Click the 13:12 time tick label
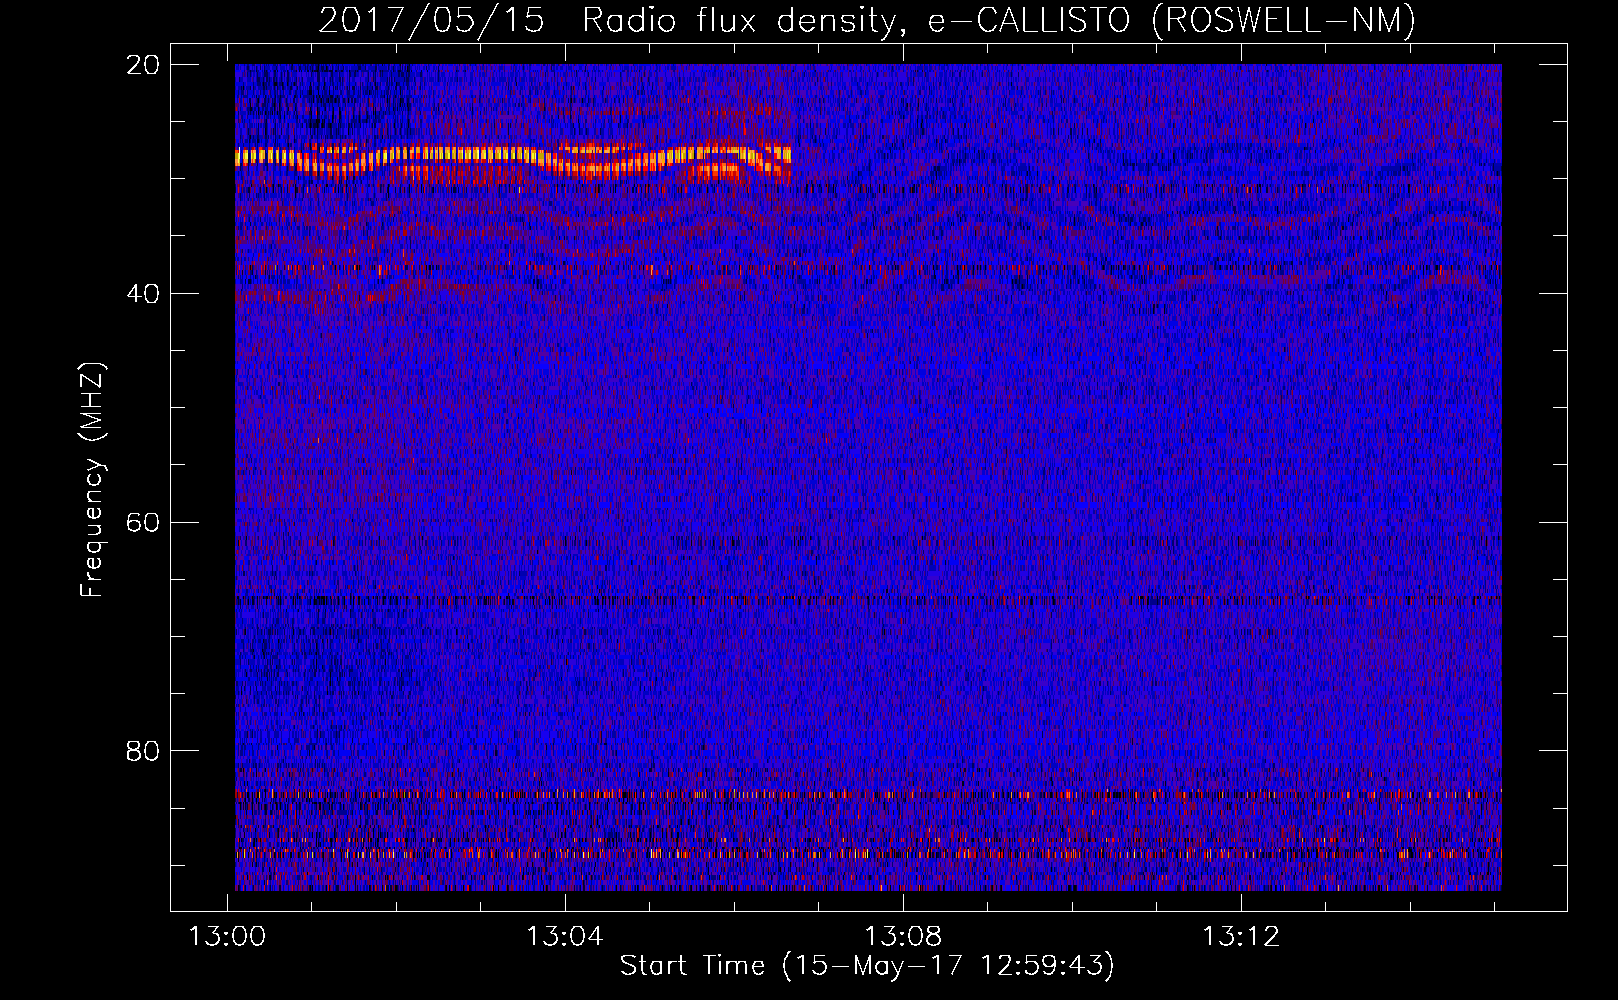 tap(1241, 937)
